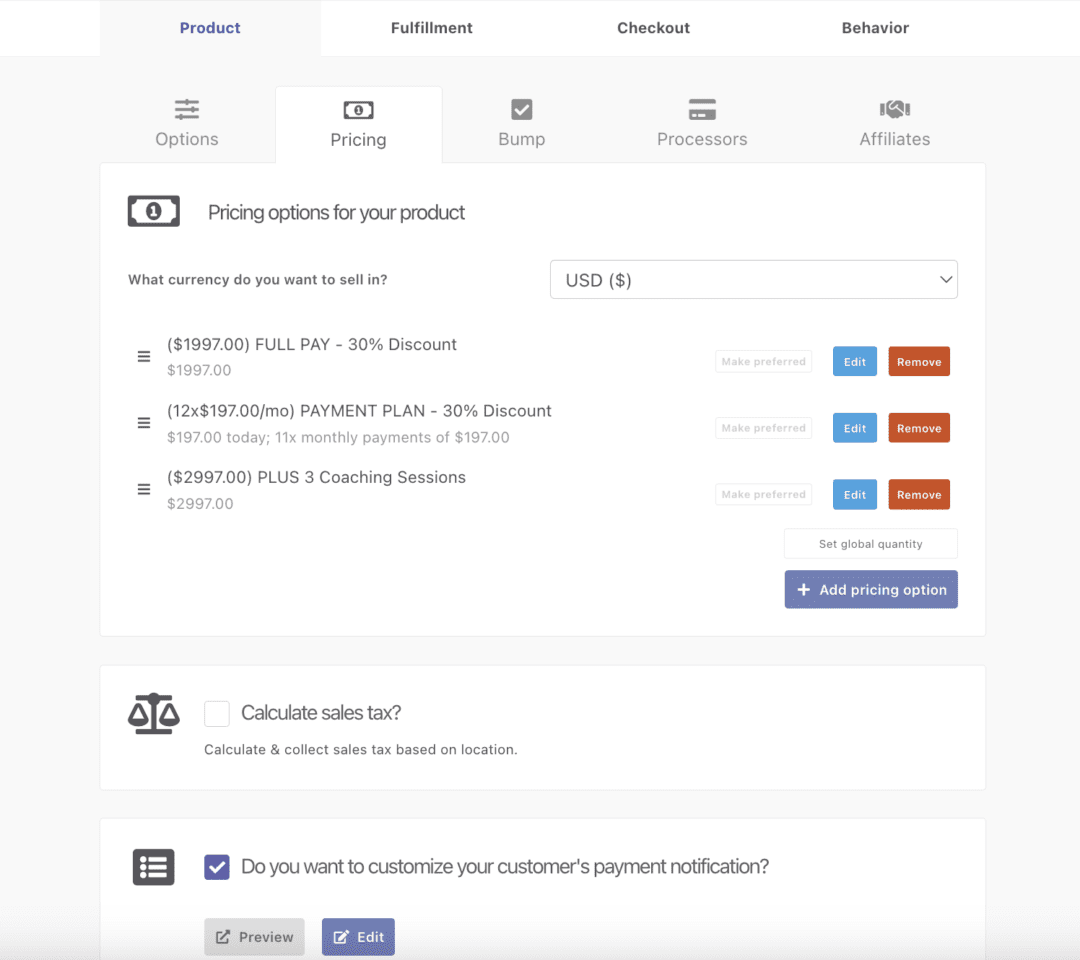Open the Affiliates handshake icon
Image resolution: width=1080 pixels, height=960 pixels.
pyautogui.click(x=895, y=109)
